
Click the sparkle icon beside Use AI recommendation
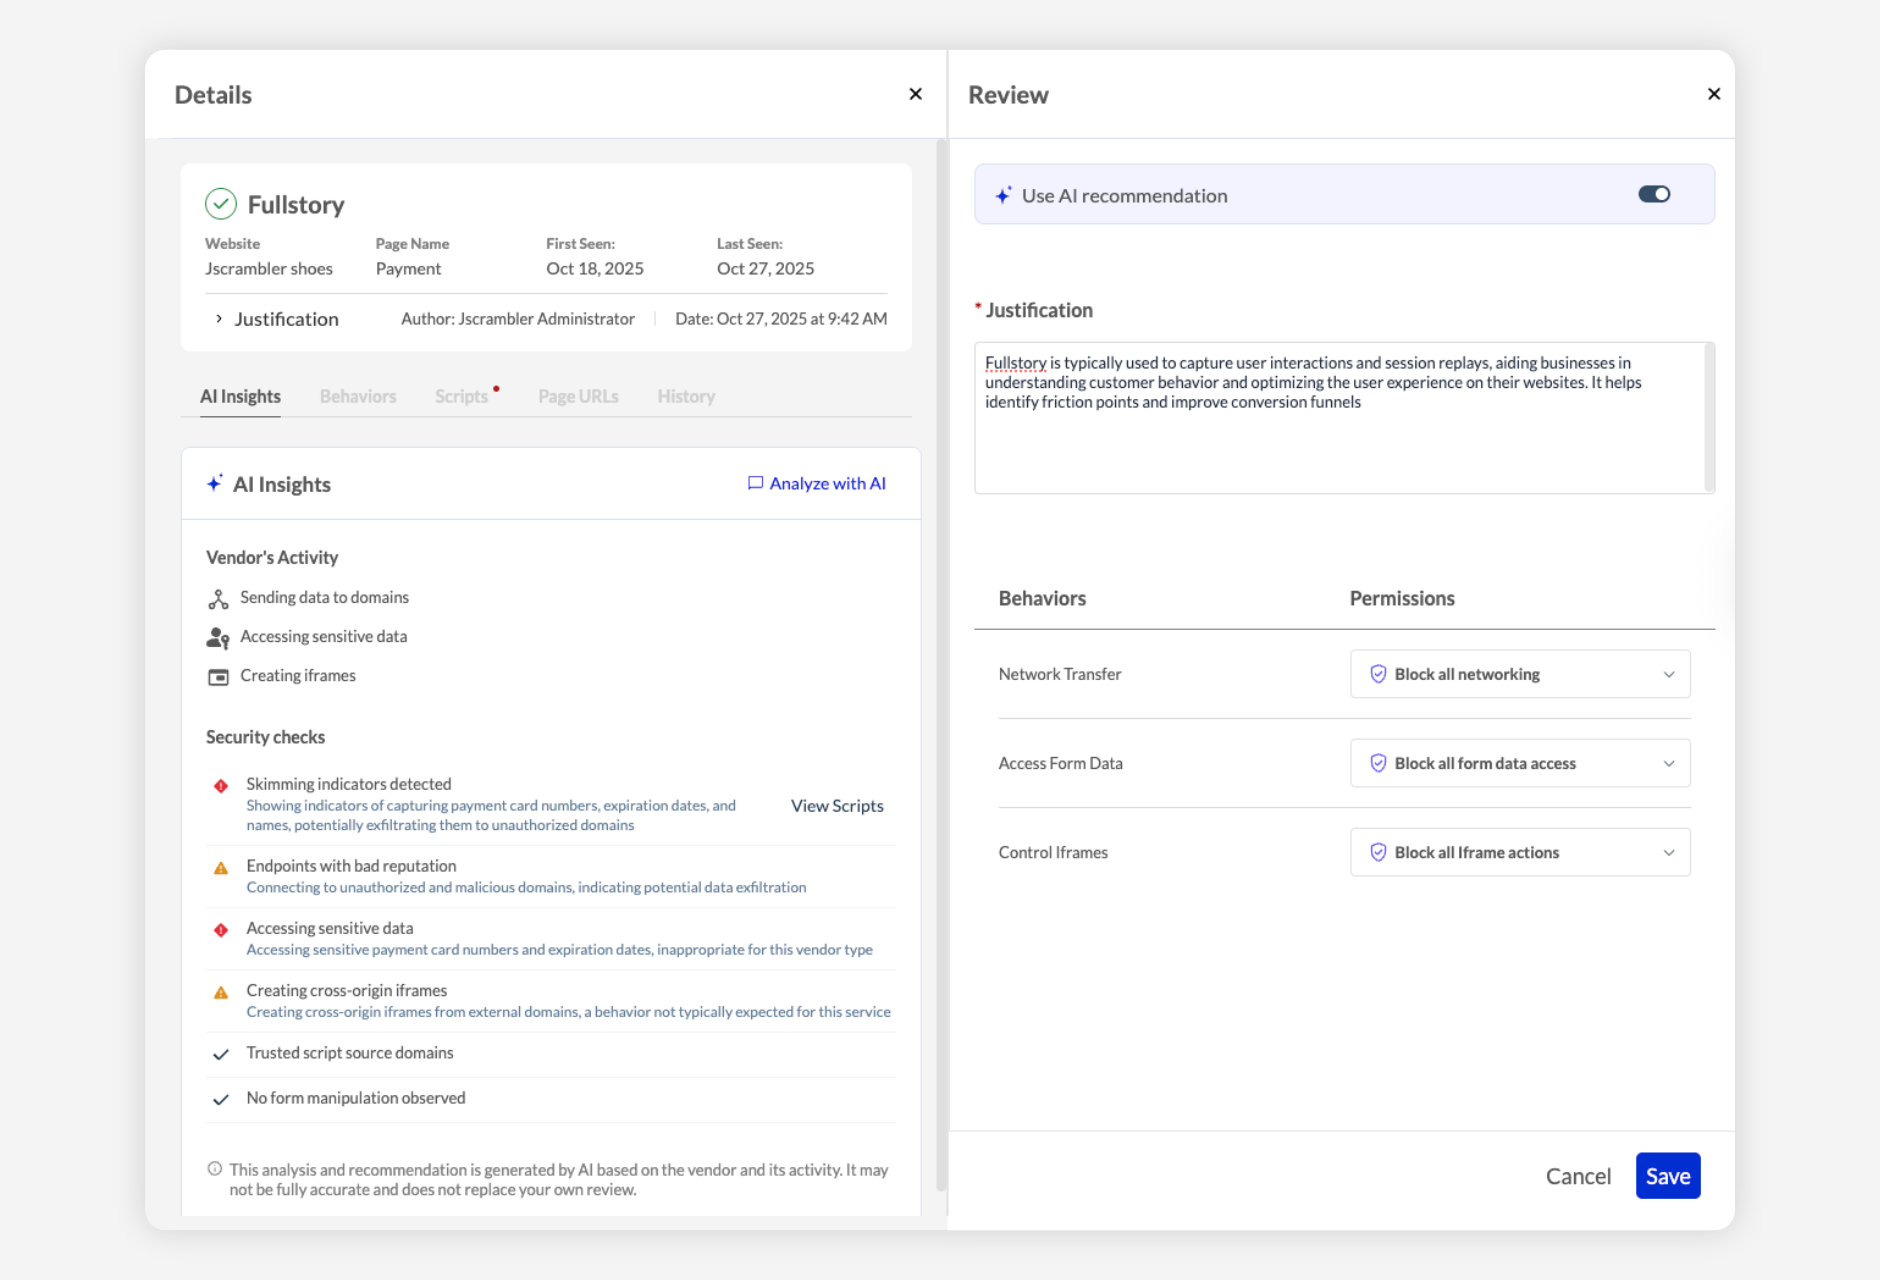pos(1003,196)
